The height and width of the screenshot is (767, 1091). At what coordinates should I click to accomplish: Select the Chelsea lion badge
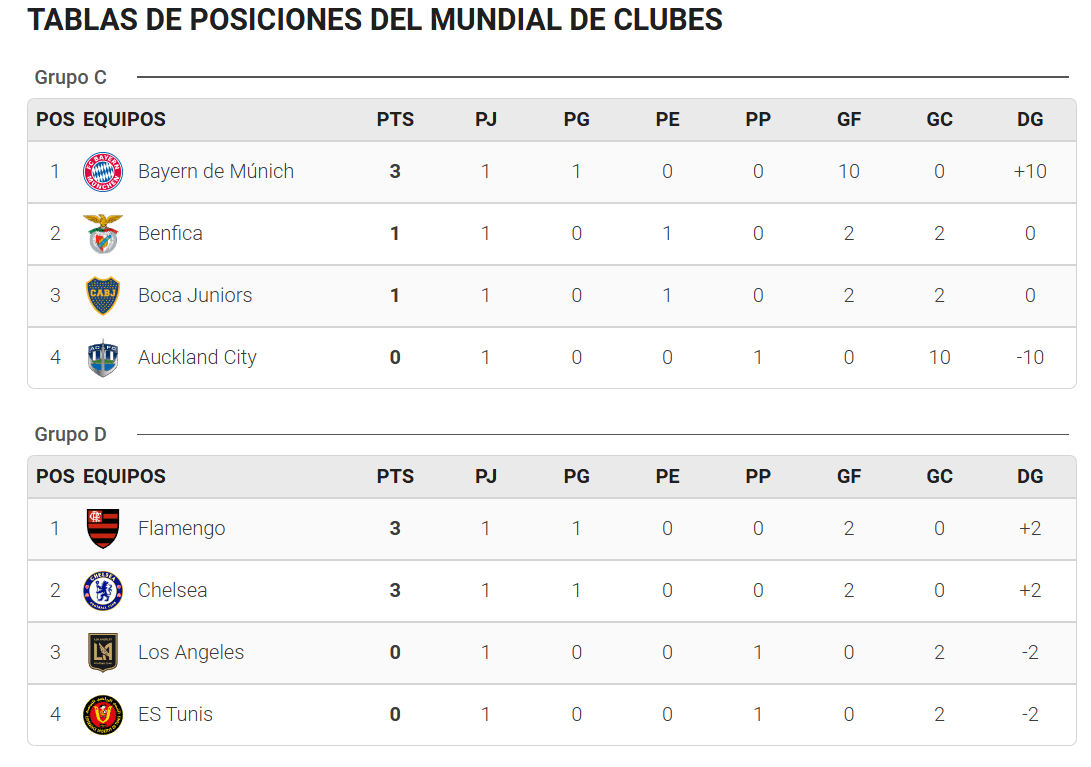[x=103, y=591]
